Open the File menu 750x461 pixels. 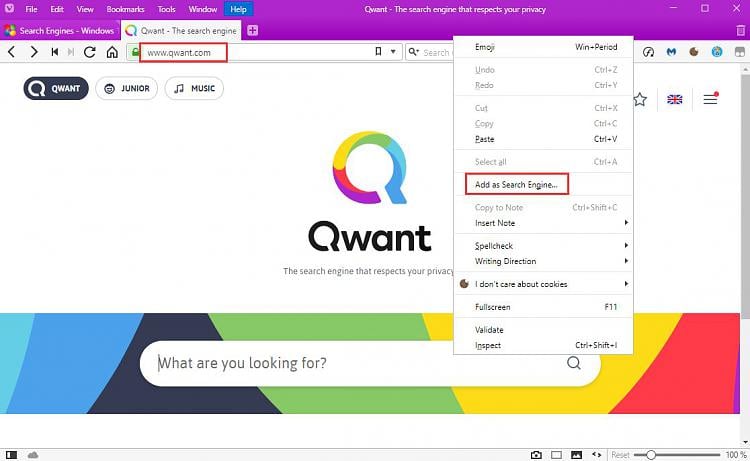pos(31,9)
